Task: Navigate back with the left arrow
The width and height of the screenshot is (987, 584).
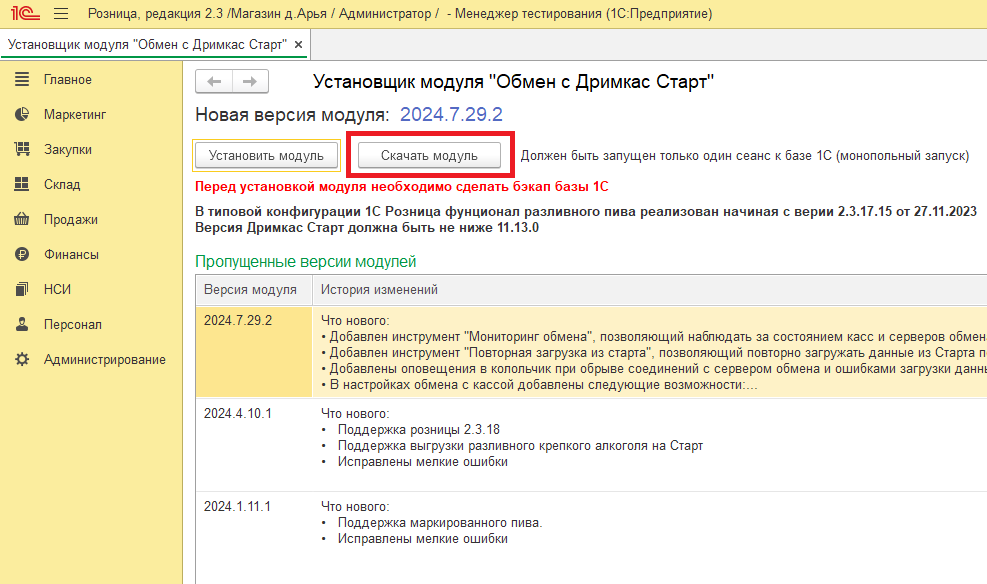Action: click(214, 82)
